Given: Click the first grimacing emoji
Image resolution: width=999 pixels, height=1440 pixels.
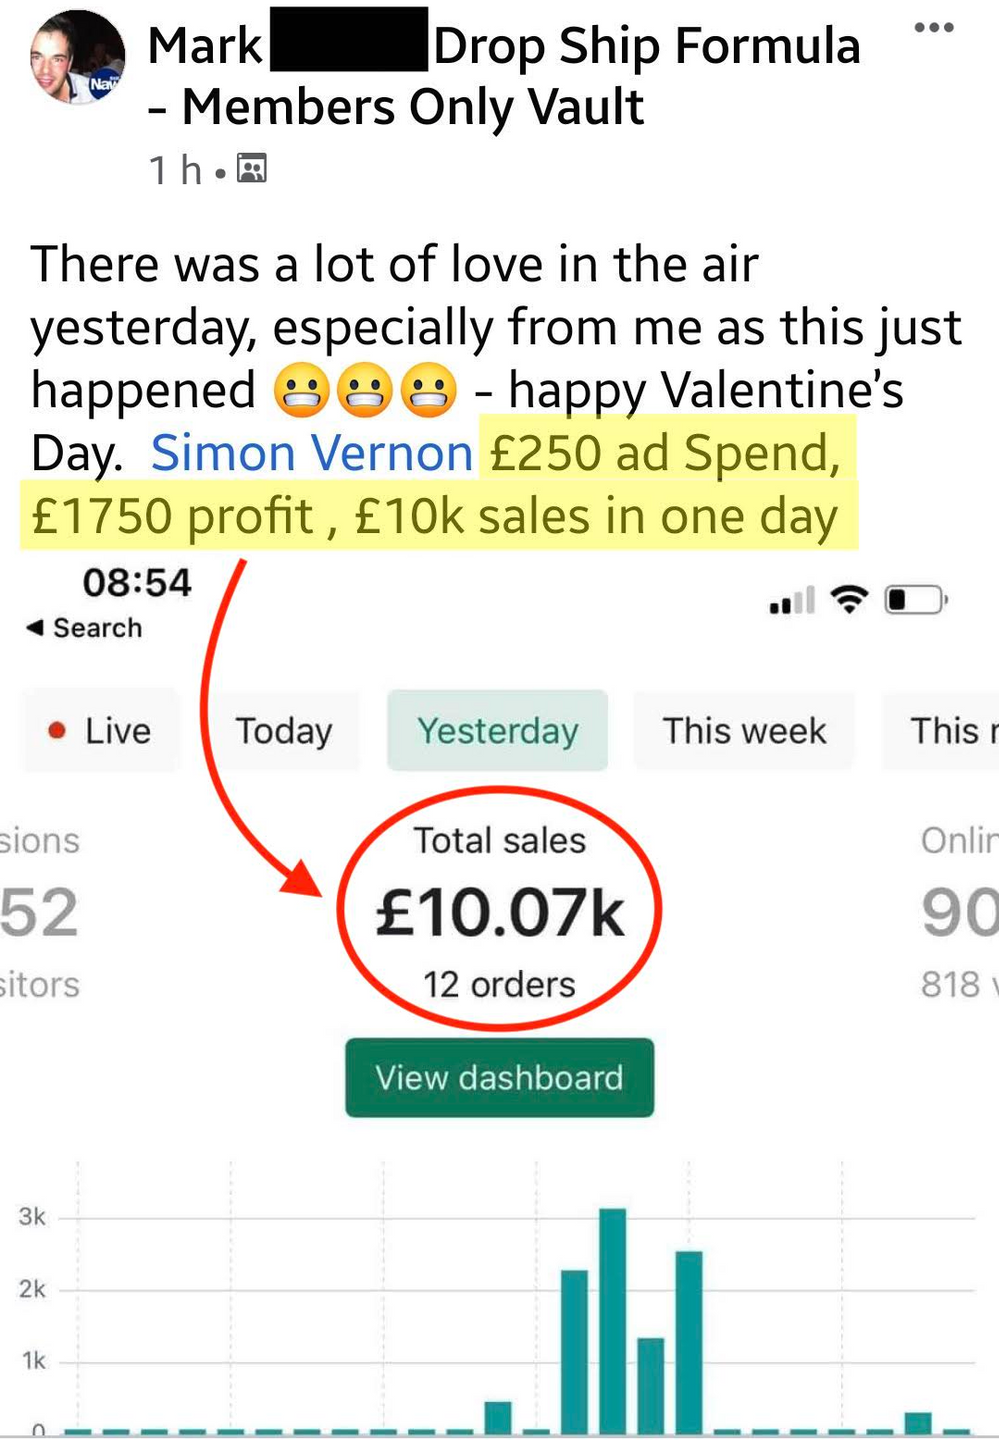Looking at the screenshot, I should point(301,391).
